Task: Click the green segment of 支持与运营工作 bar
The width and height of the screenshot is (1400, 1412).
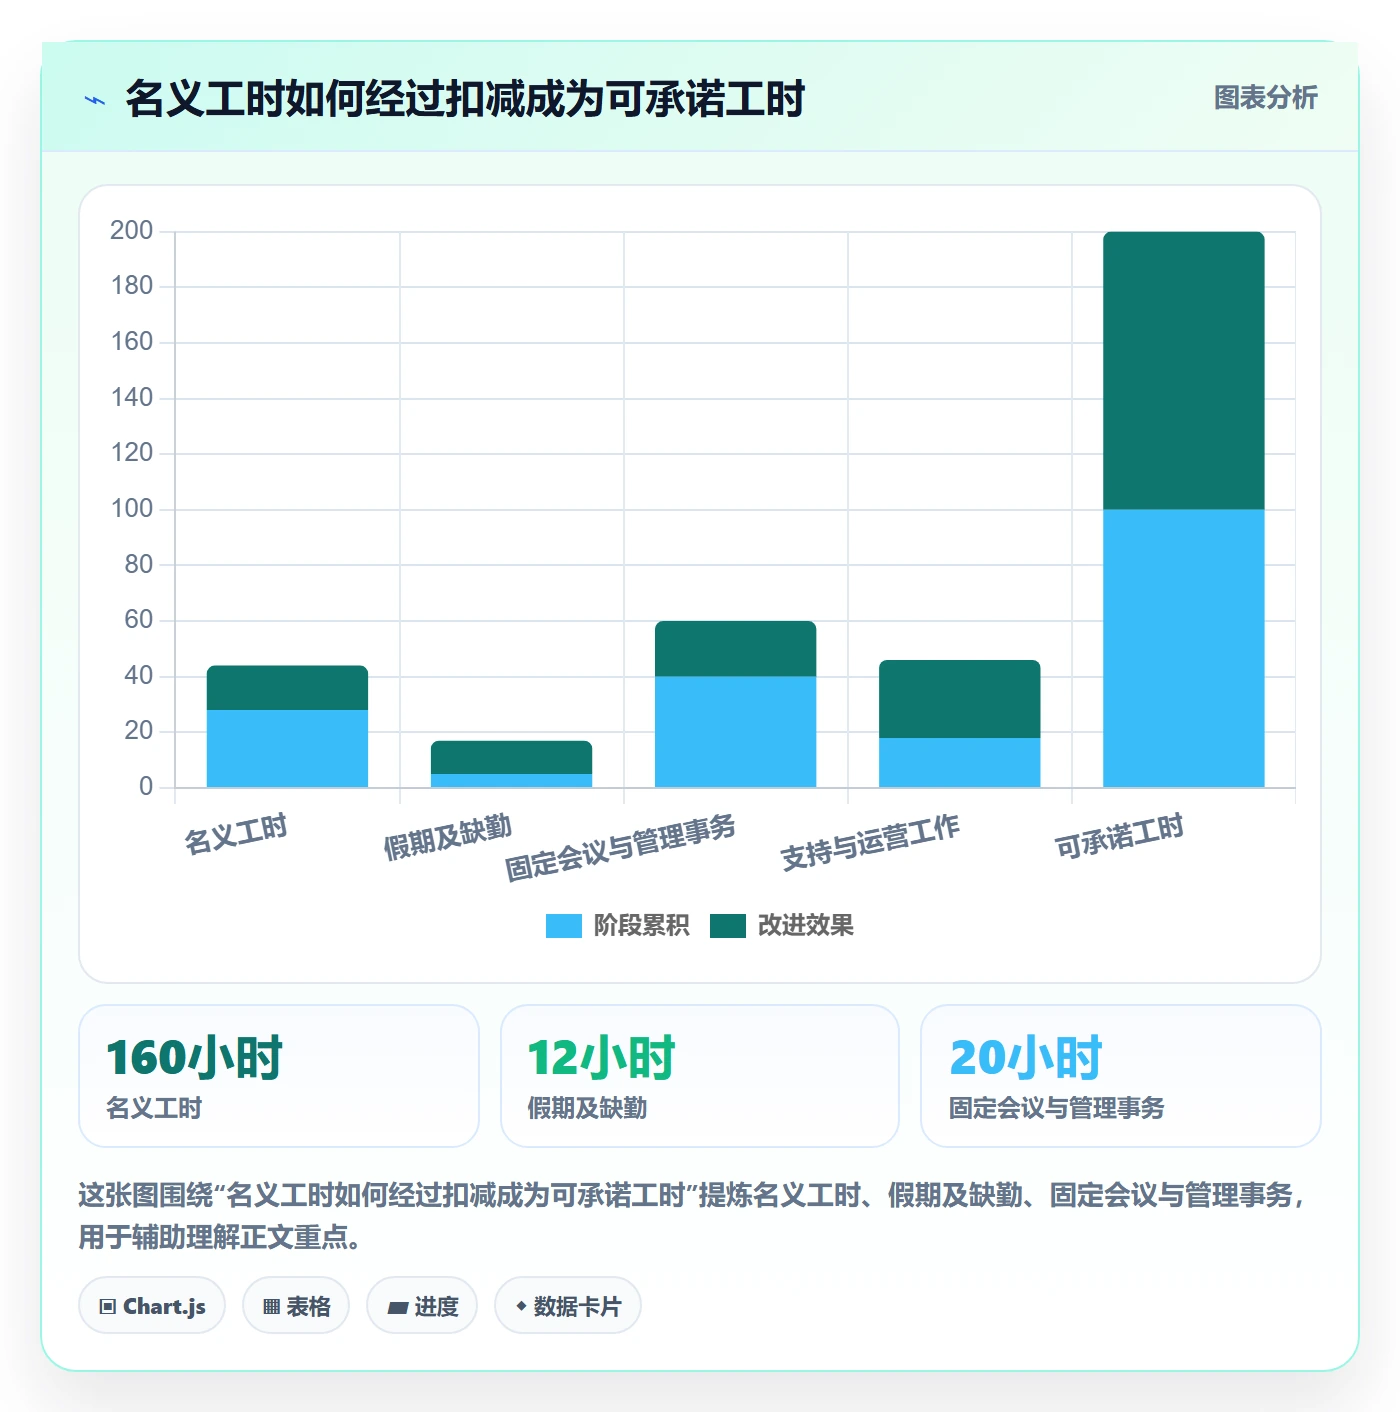Action: [959, 699]
